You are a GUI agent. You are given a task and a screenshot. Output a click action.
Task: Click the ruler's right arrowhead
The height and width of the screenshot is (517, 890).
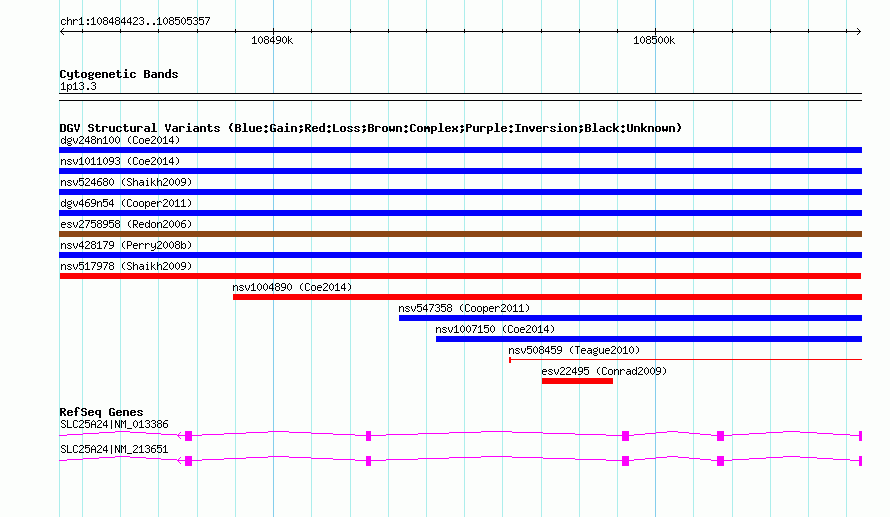pos(858,32)
